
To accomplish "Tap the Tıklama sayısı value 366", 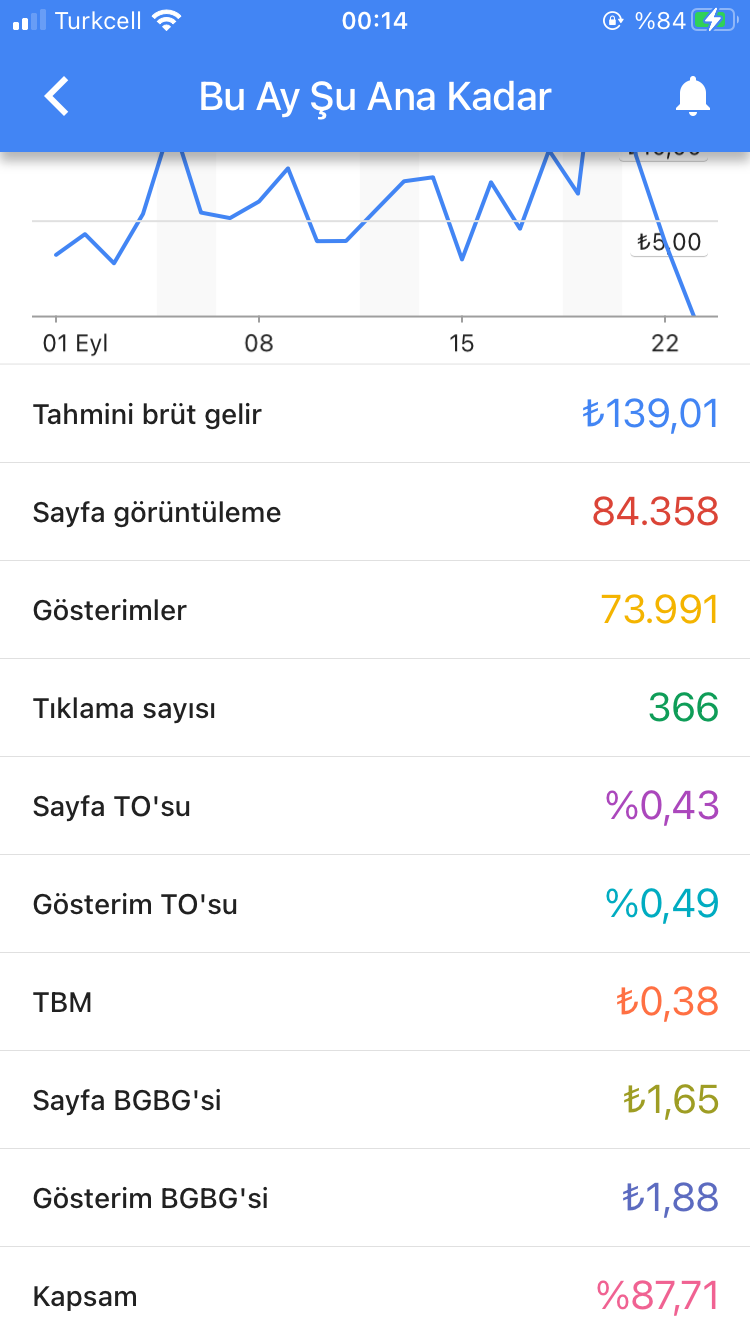I will (x=684, y=708).
